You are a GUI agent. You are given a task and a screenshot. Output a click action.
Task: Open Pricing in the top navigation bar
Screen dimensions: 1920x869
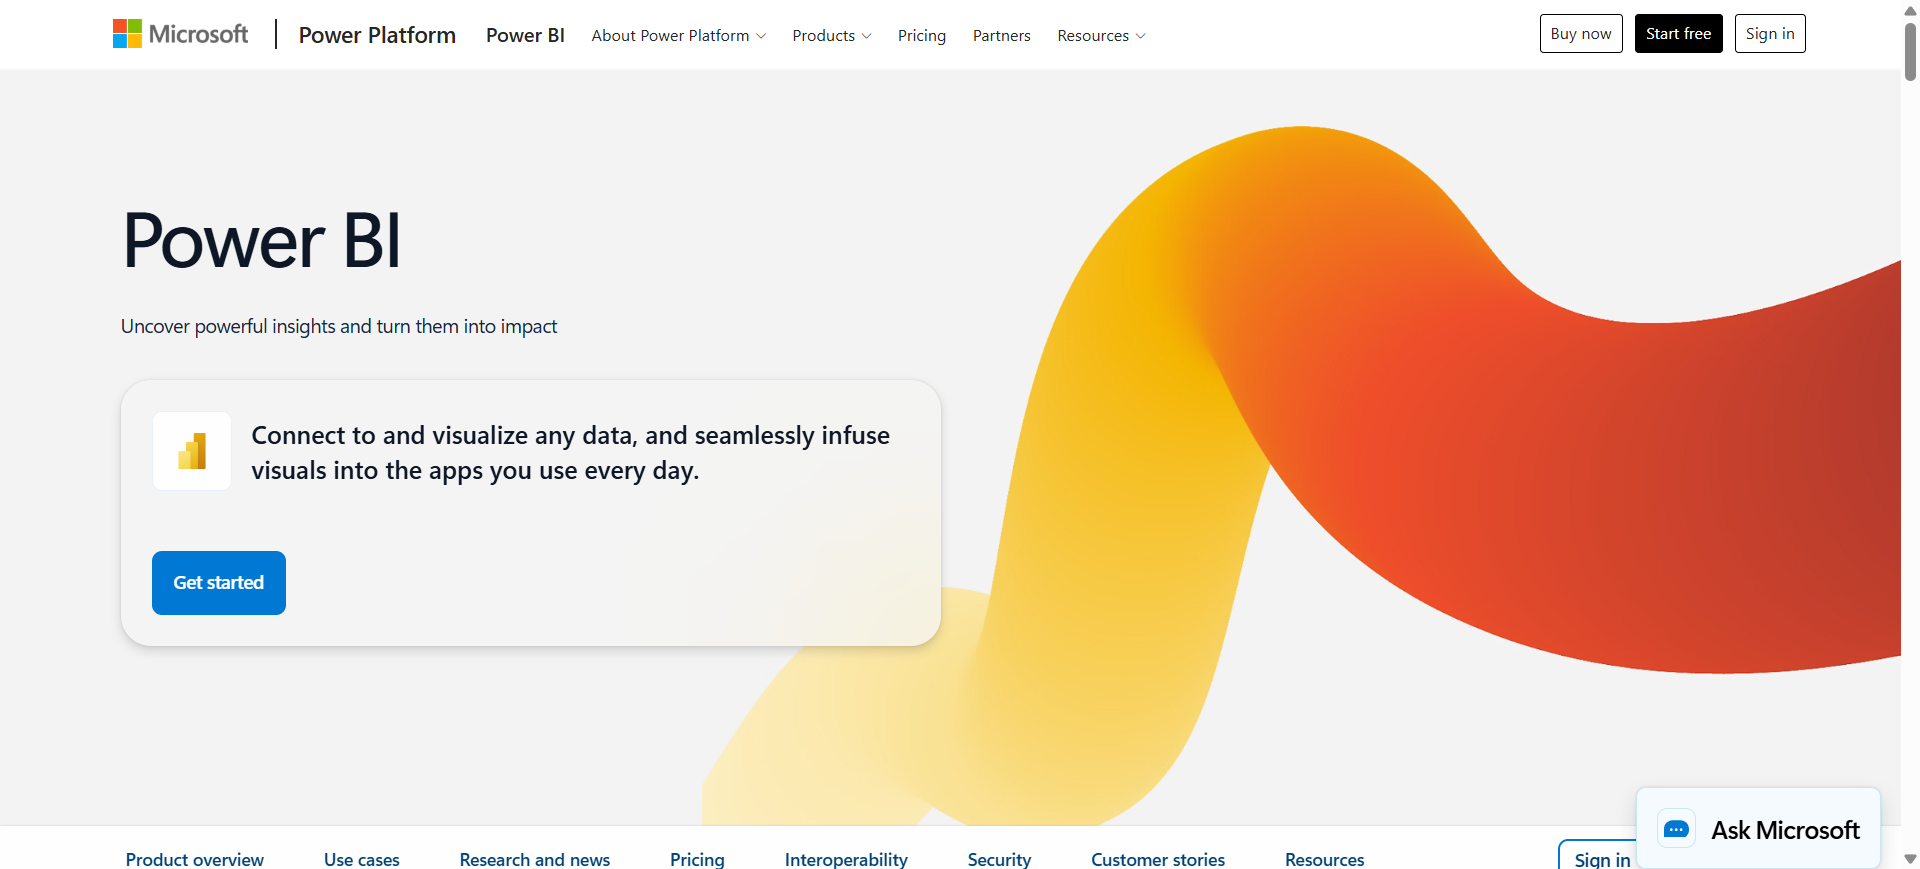tap(921, 36)
